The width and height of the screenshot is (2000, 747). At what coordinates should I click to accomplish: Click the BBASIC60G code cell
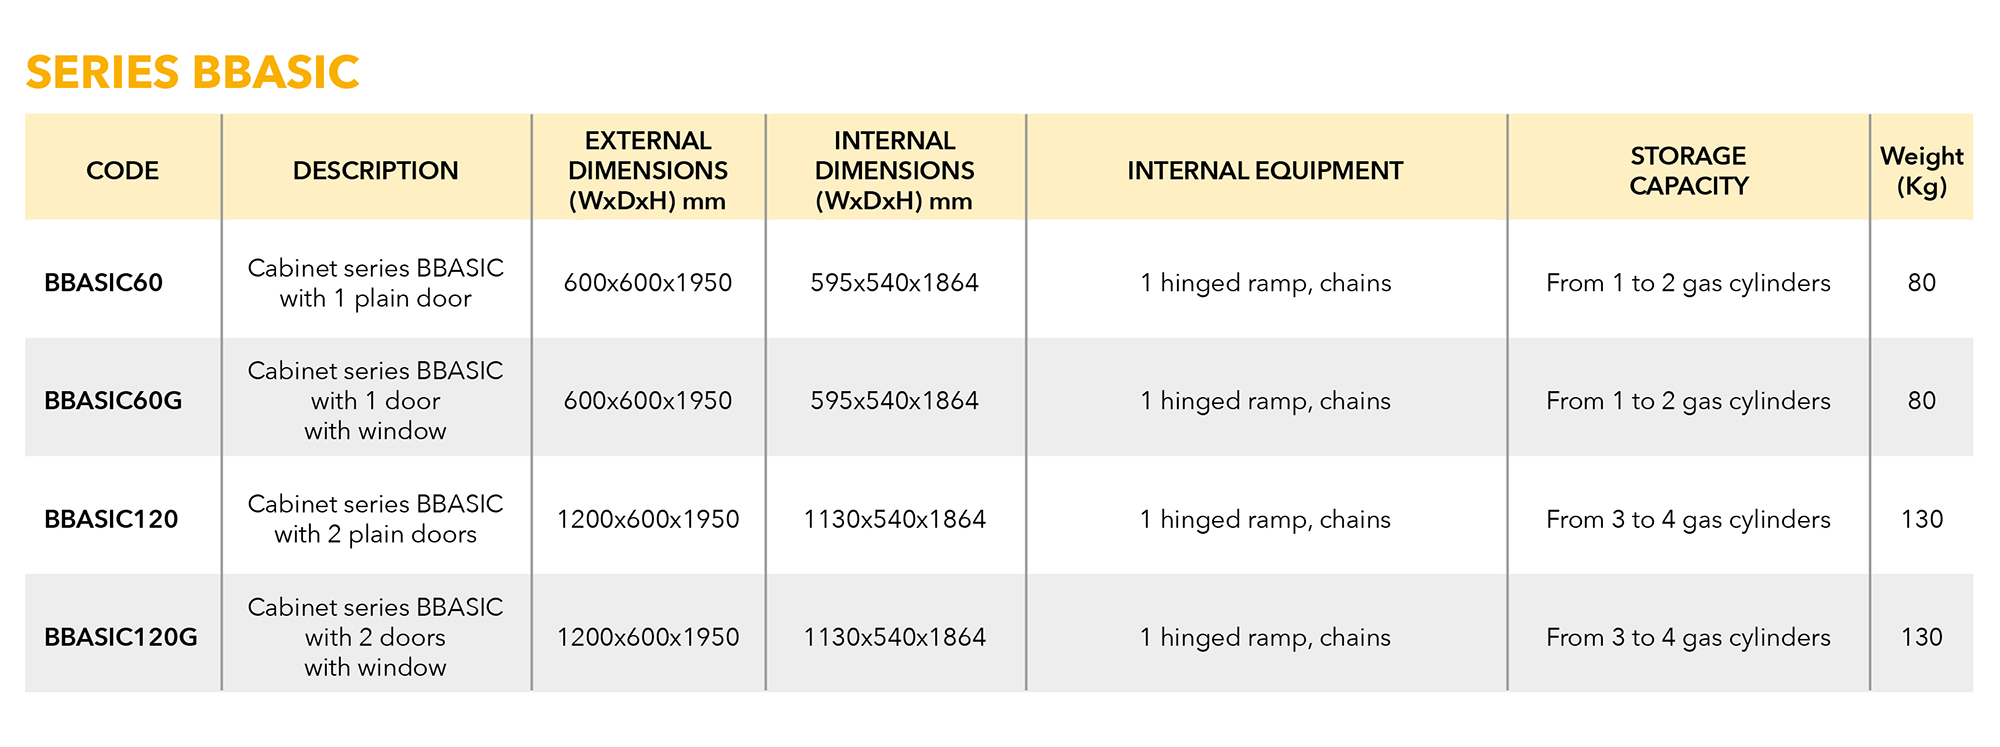coord(113,401)
